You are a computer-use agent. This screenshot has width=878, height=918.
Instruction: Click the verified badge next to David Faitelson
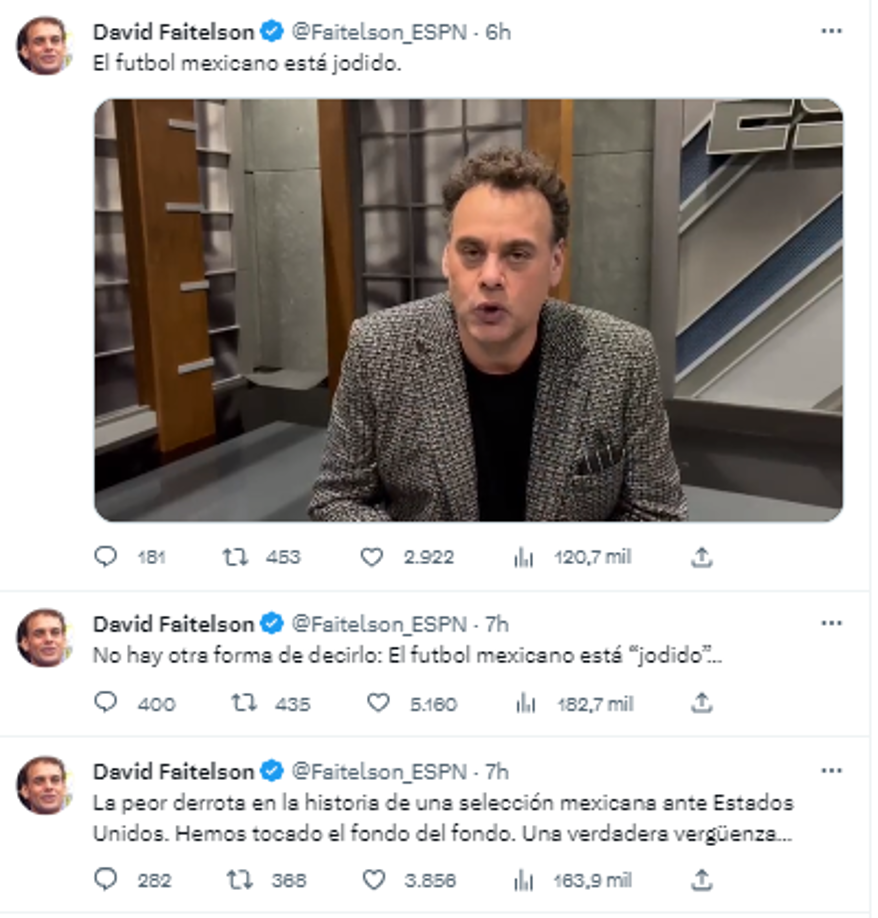click(267, 31)
